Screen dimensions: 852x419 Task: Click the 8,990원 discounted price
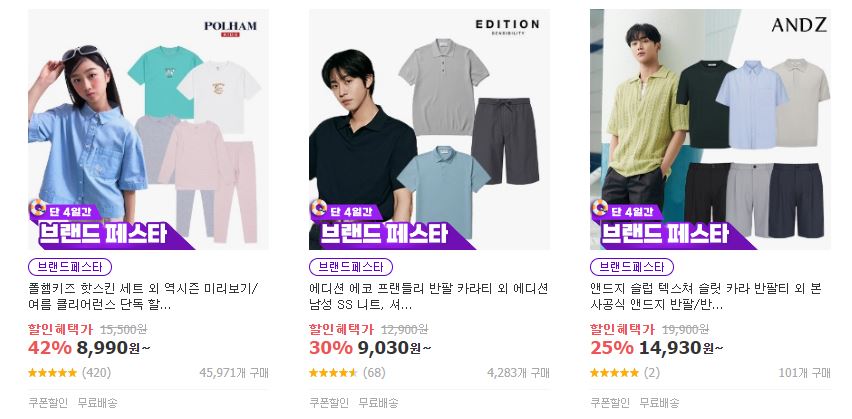114,348
